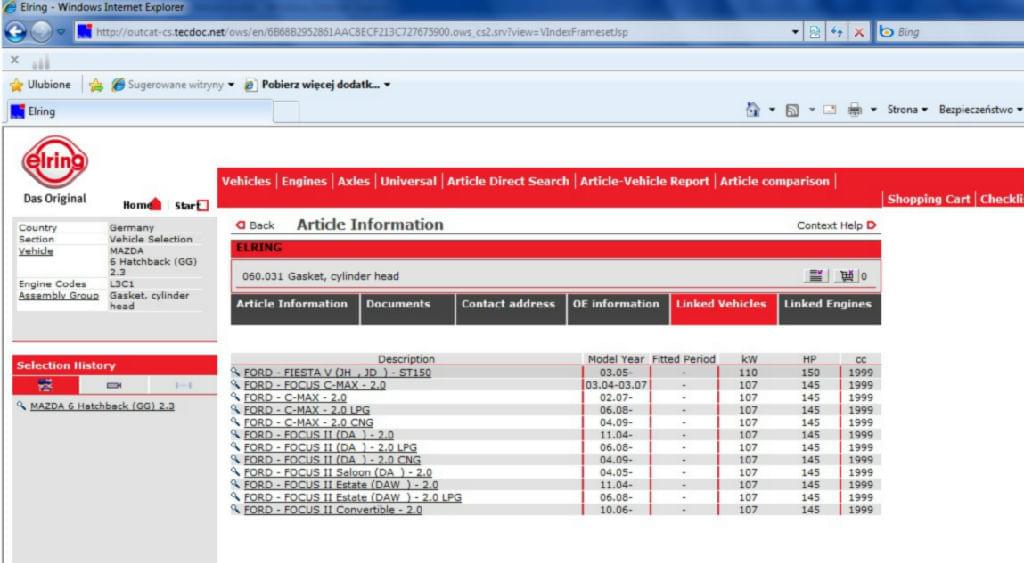The width and height of the screenshot is (1024, 563).
Task: Switch to Article Information tab
Action: tap(294, 309)
